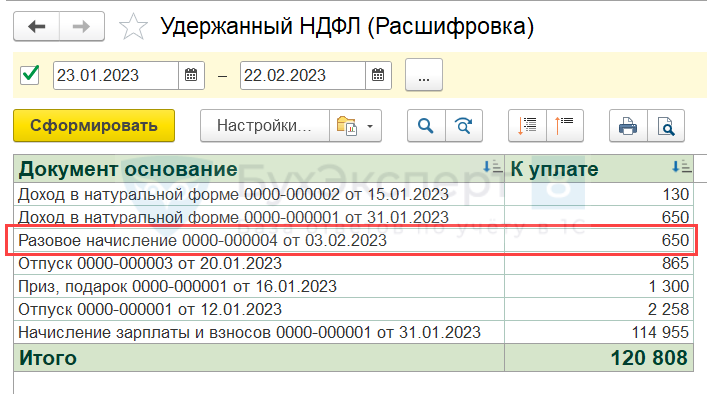Click the amount cell 865
The image size is (707, 394).
tap(599, 263)
